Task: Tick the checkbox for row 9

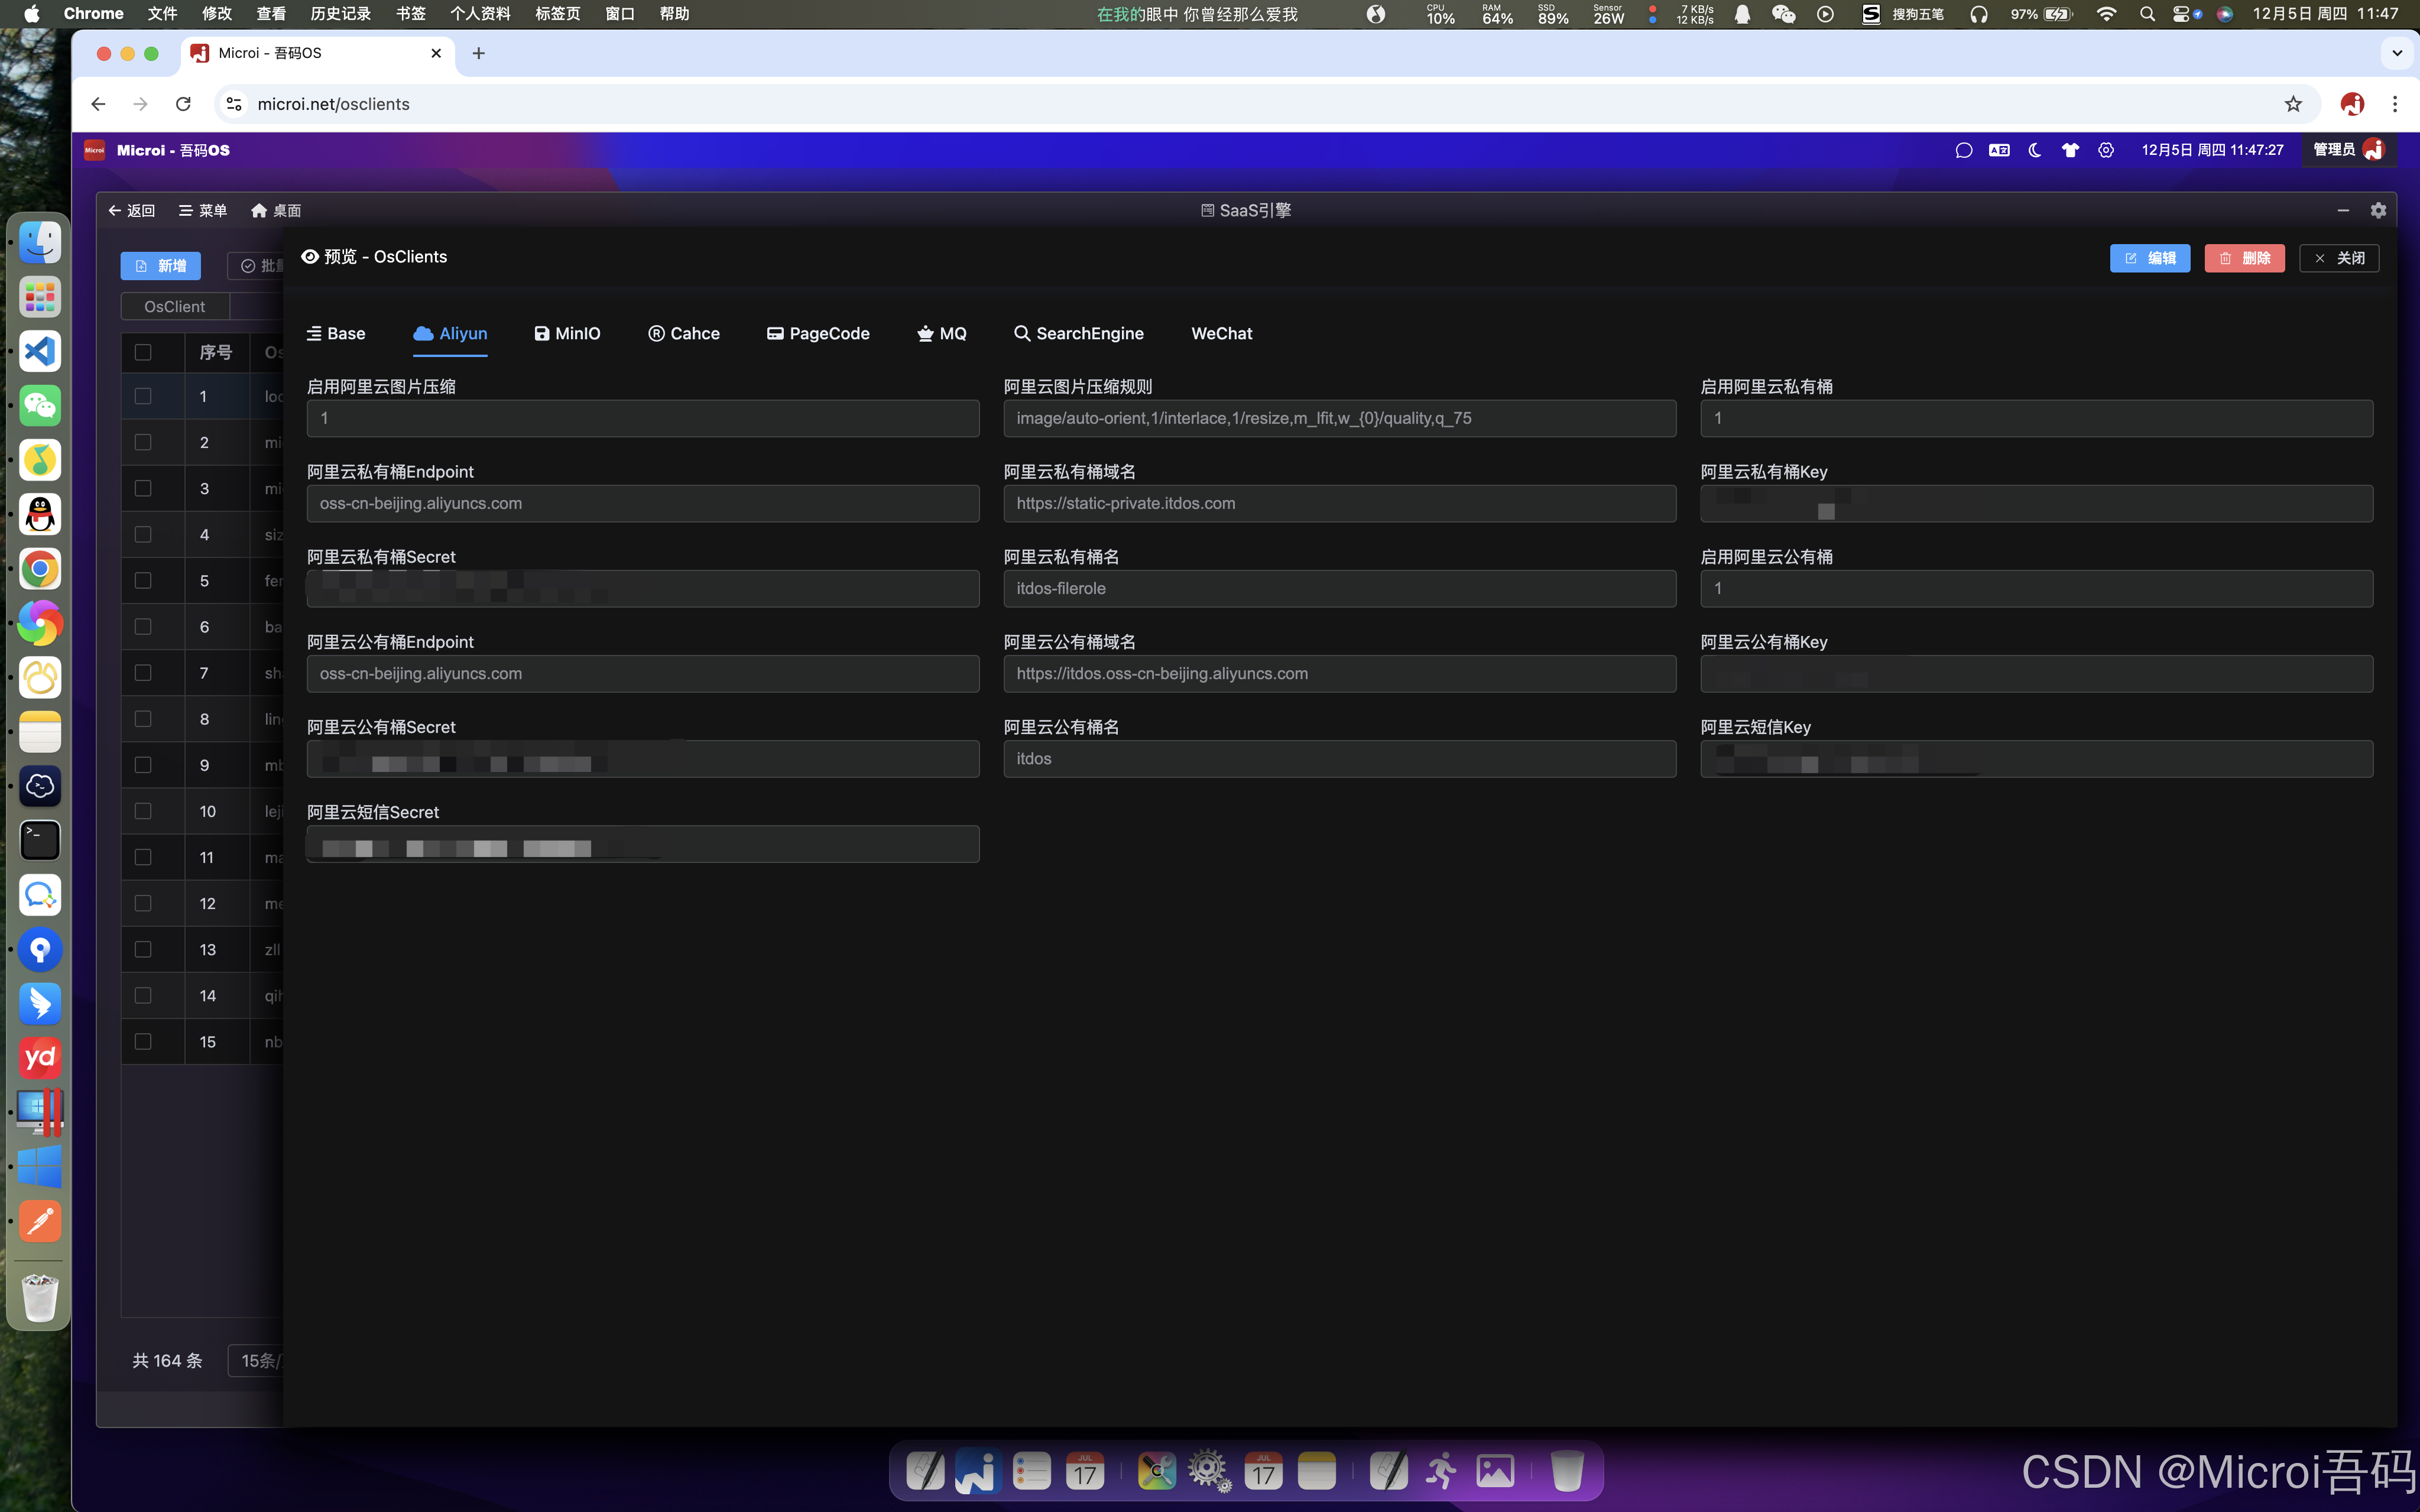Action: [143, 765]
